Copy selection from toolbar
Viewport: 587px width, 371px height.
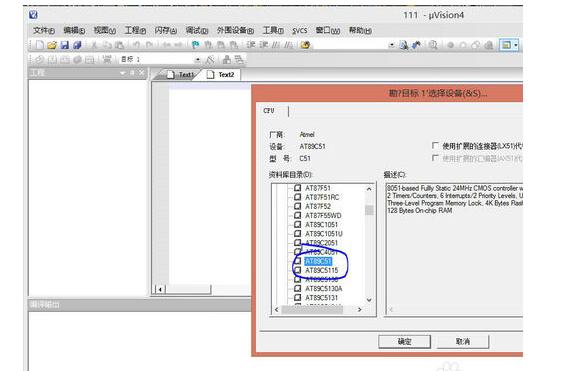tap(107, 45)
